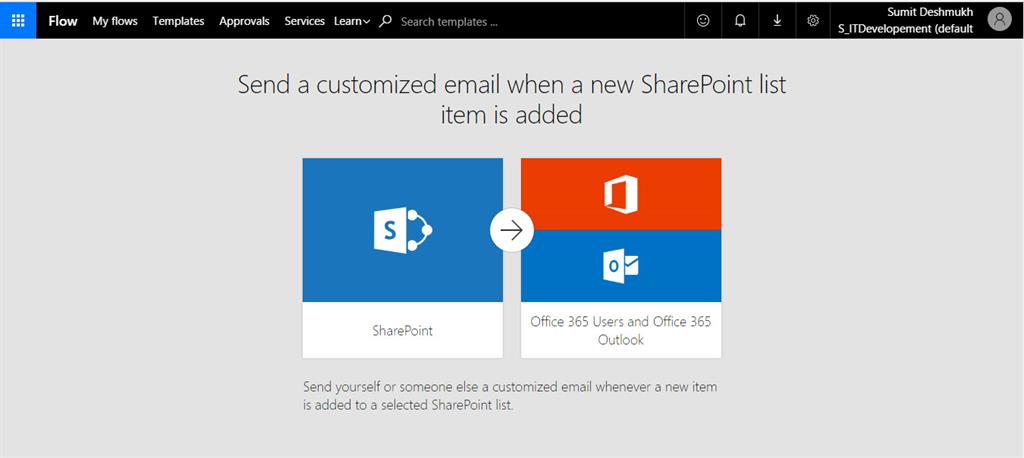Click the Flow home link

[x=63, y=21]
